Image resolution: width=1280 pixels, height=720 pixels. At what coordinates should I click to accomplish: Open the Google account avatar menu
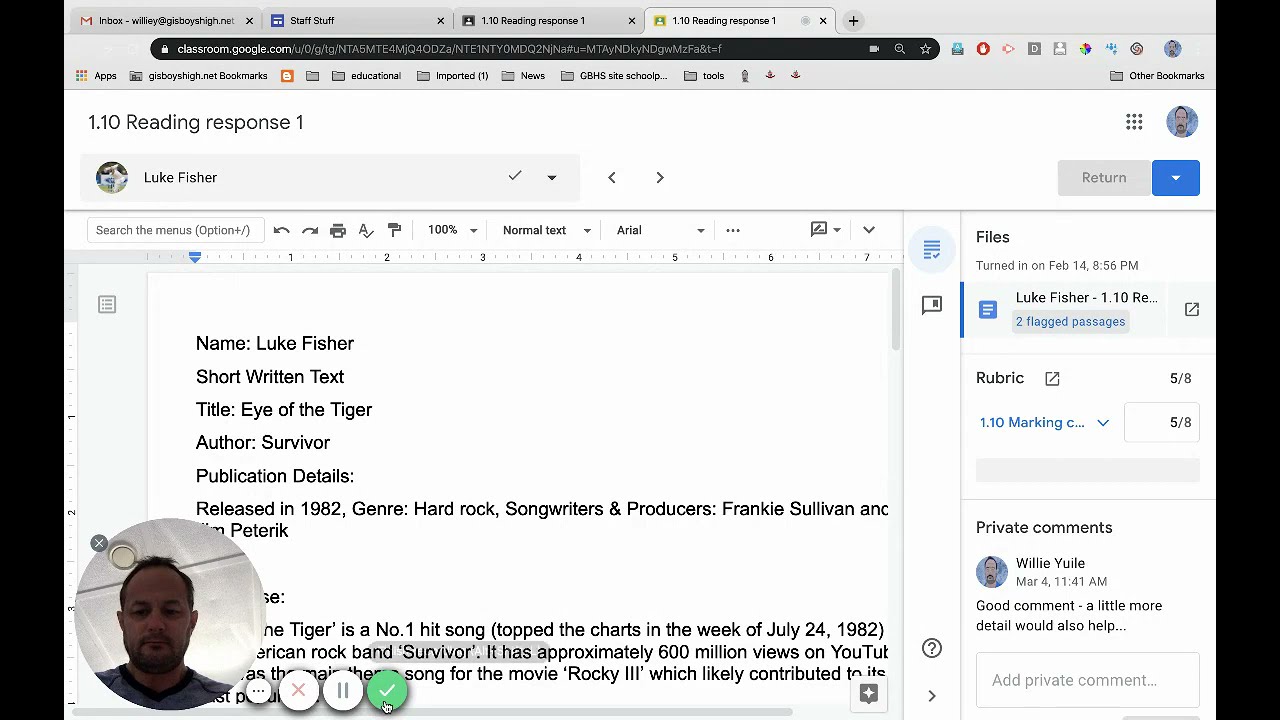[x=1182, y=122]
